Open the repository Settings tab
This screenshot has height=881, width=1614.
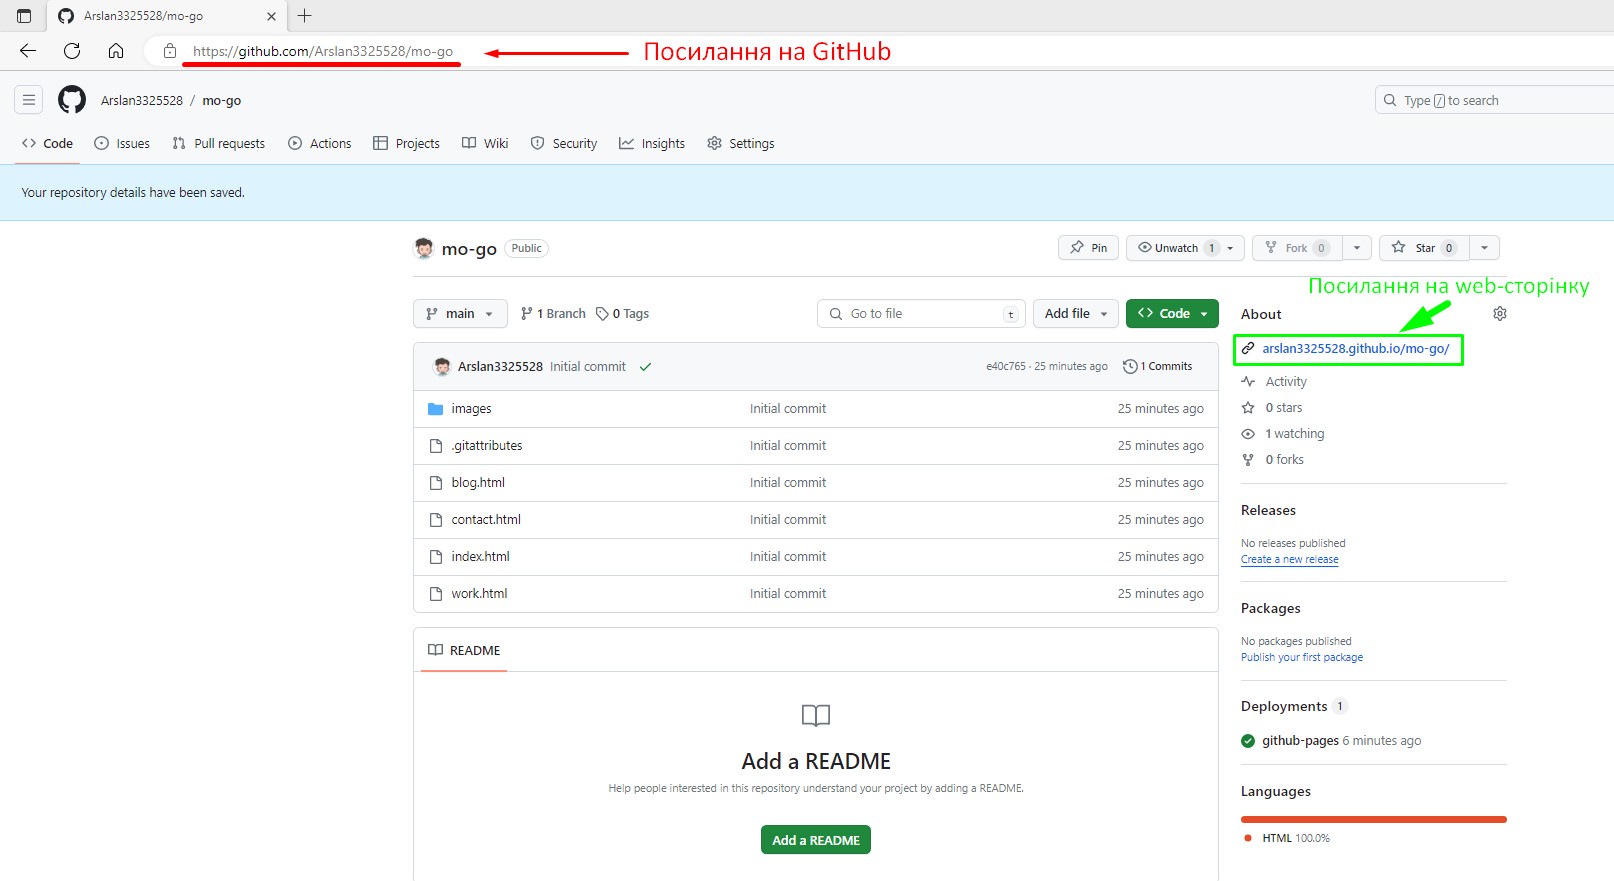[x=741, y=144]
